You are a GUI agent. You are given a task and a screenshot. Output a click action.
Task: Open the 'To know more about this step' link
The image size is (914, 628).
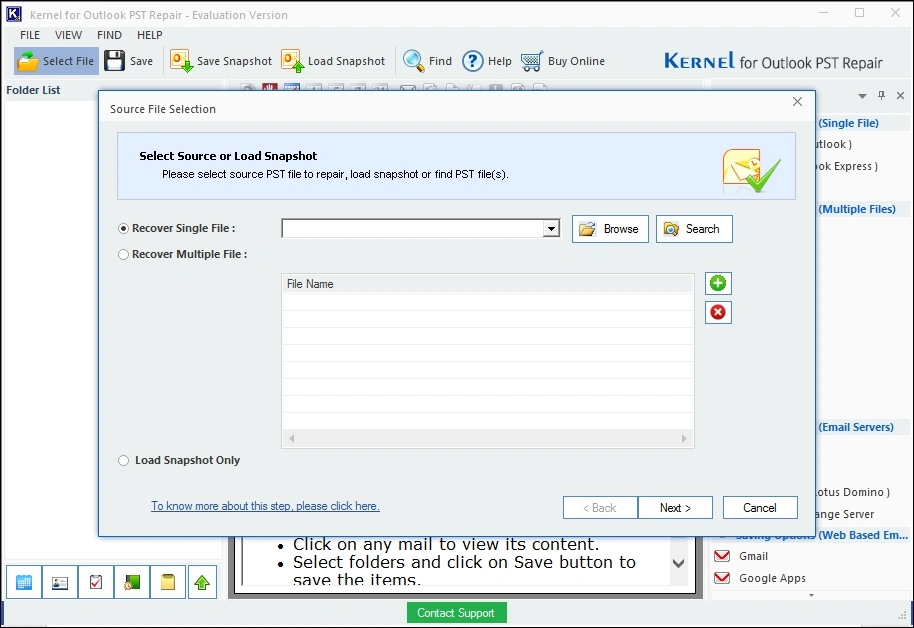[265, 506]
